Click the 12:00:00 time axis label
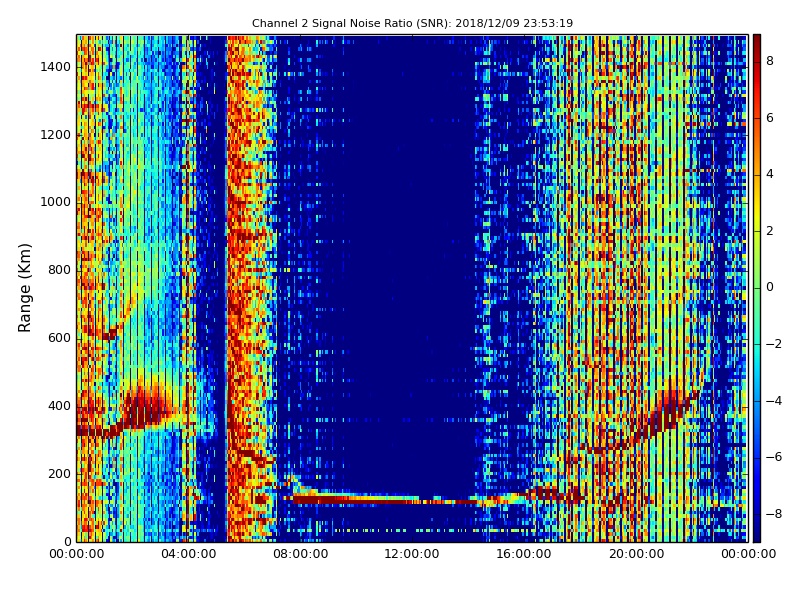Image resolution: width=800 pixels, height=600 pixels. click(x=412, y=554)
